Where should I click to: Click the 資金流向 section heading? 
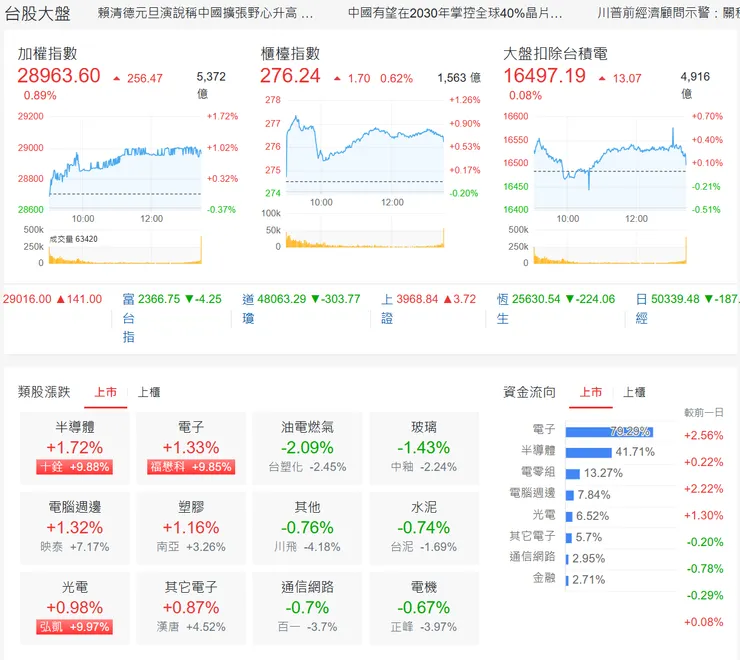(x=530, y=392)
